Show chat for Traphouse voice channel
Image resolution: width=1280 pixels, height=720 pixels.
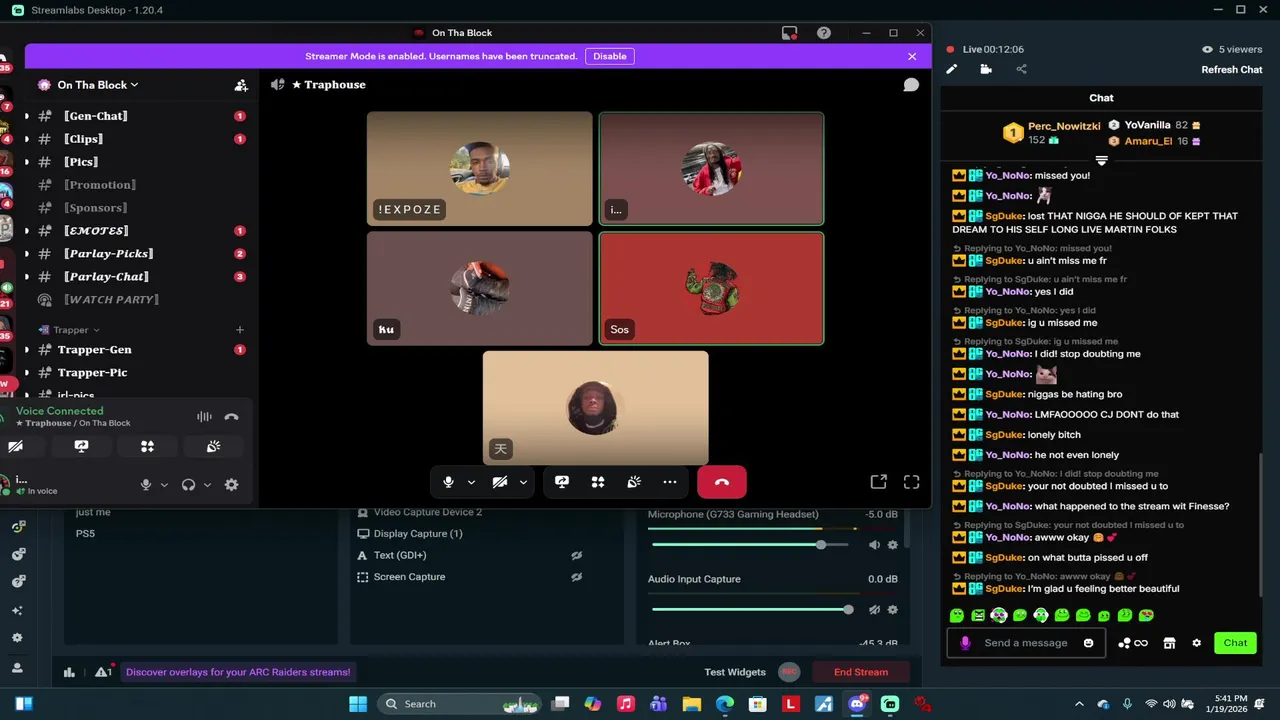[x=911, y=85]
